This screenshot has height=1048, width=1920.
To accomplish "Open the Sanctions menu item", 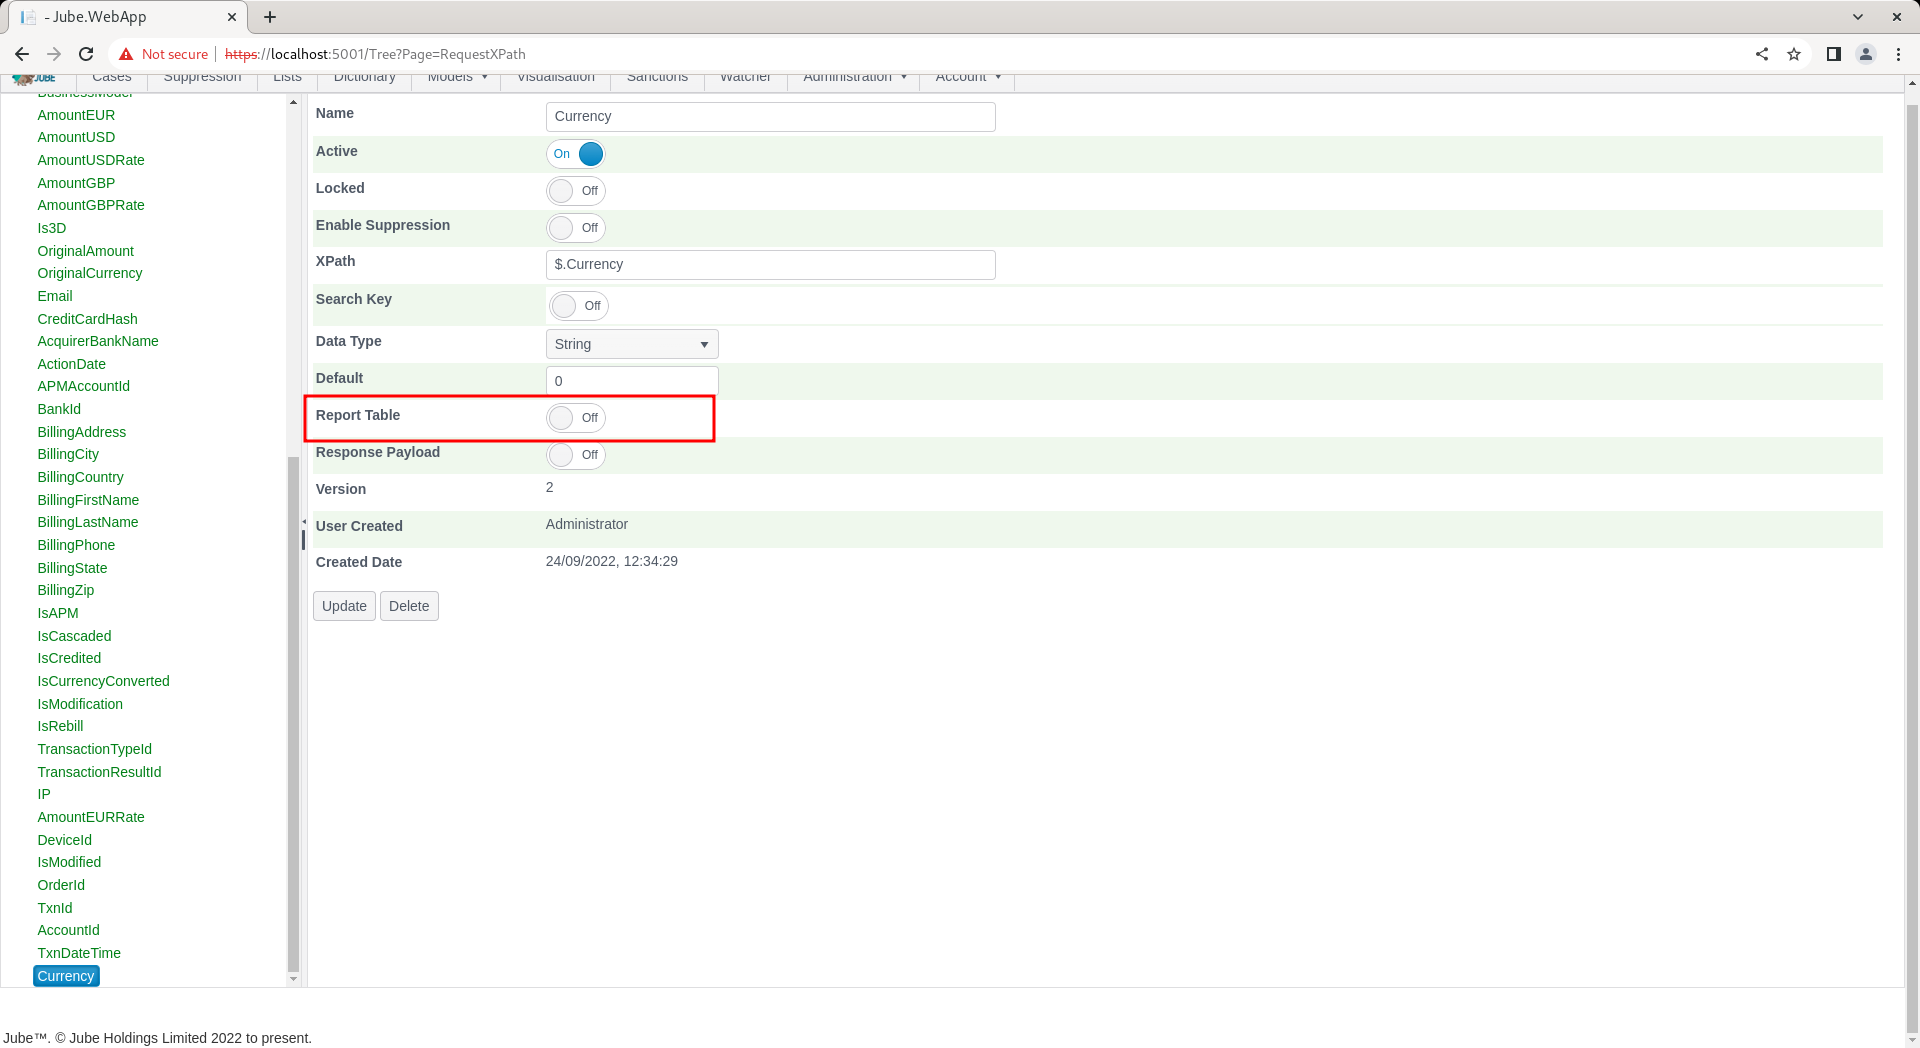I will click(x=658, y=78).
